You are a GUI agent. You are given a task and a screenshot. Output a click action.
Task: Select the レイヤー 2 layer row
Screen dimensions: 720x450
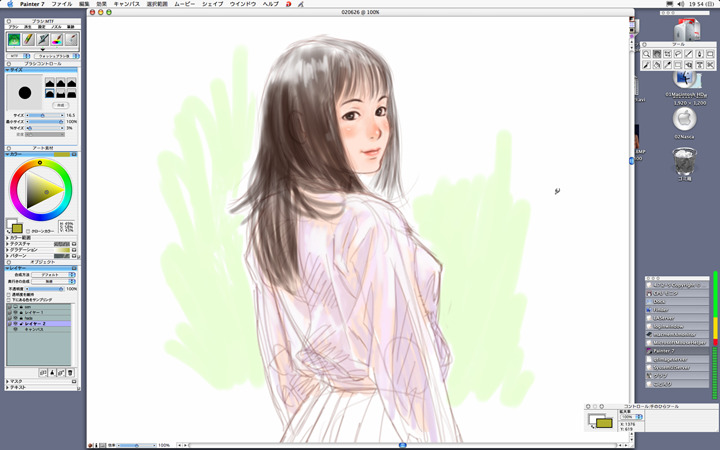40,324
